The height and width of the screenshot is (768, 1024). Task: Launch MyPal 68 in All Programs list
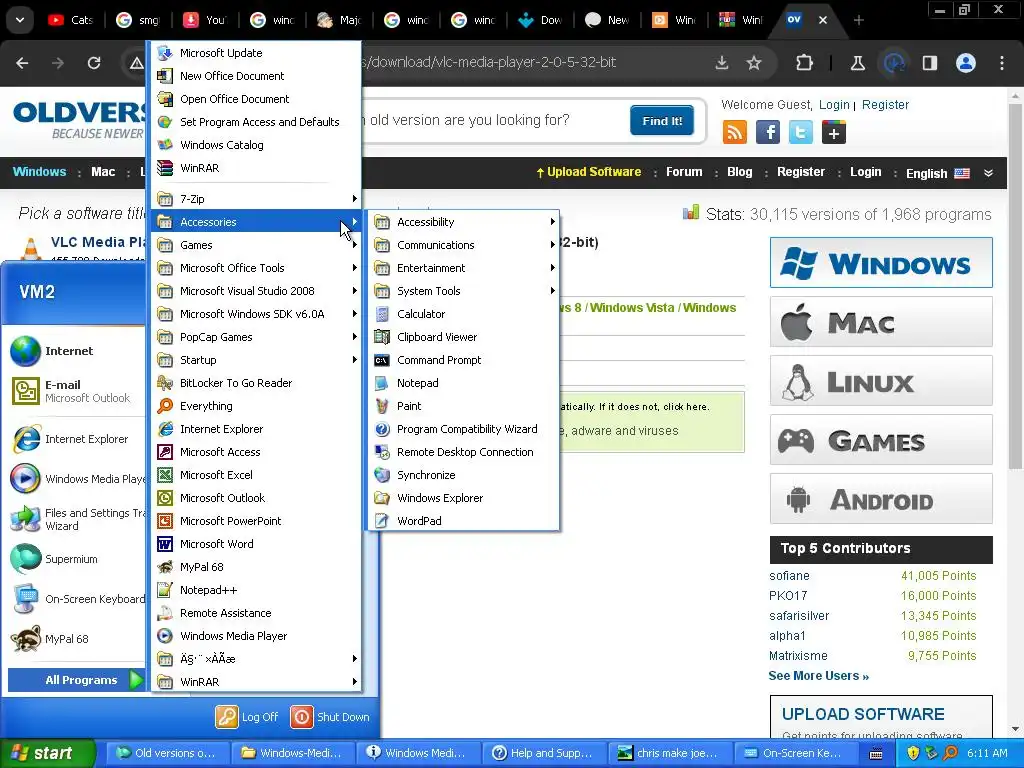256,567
